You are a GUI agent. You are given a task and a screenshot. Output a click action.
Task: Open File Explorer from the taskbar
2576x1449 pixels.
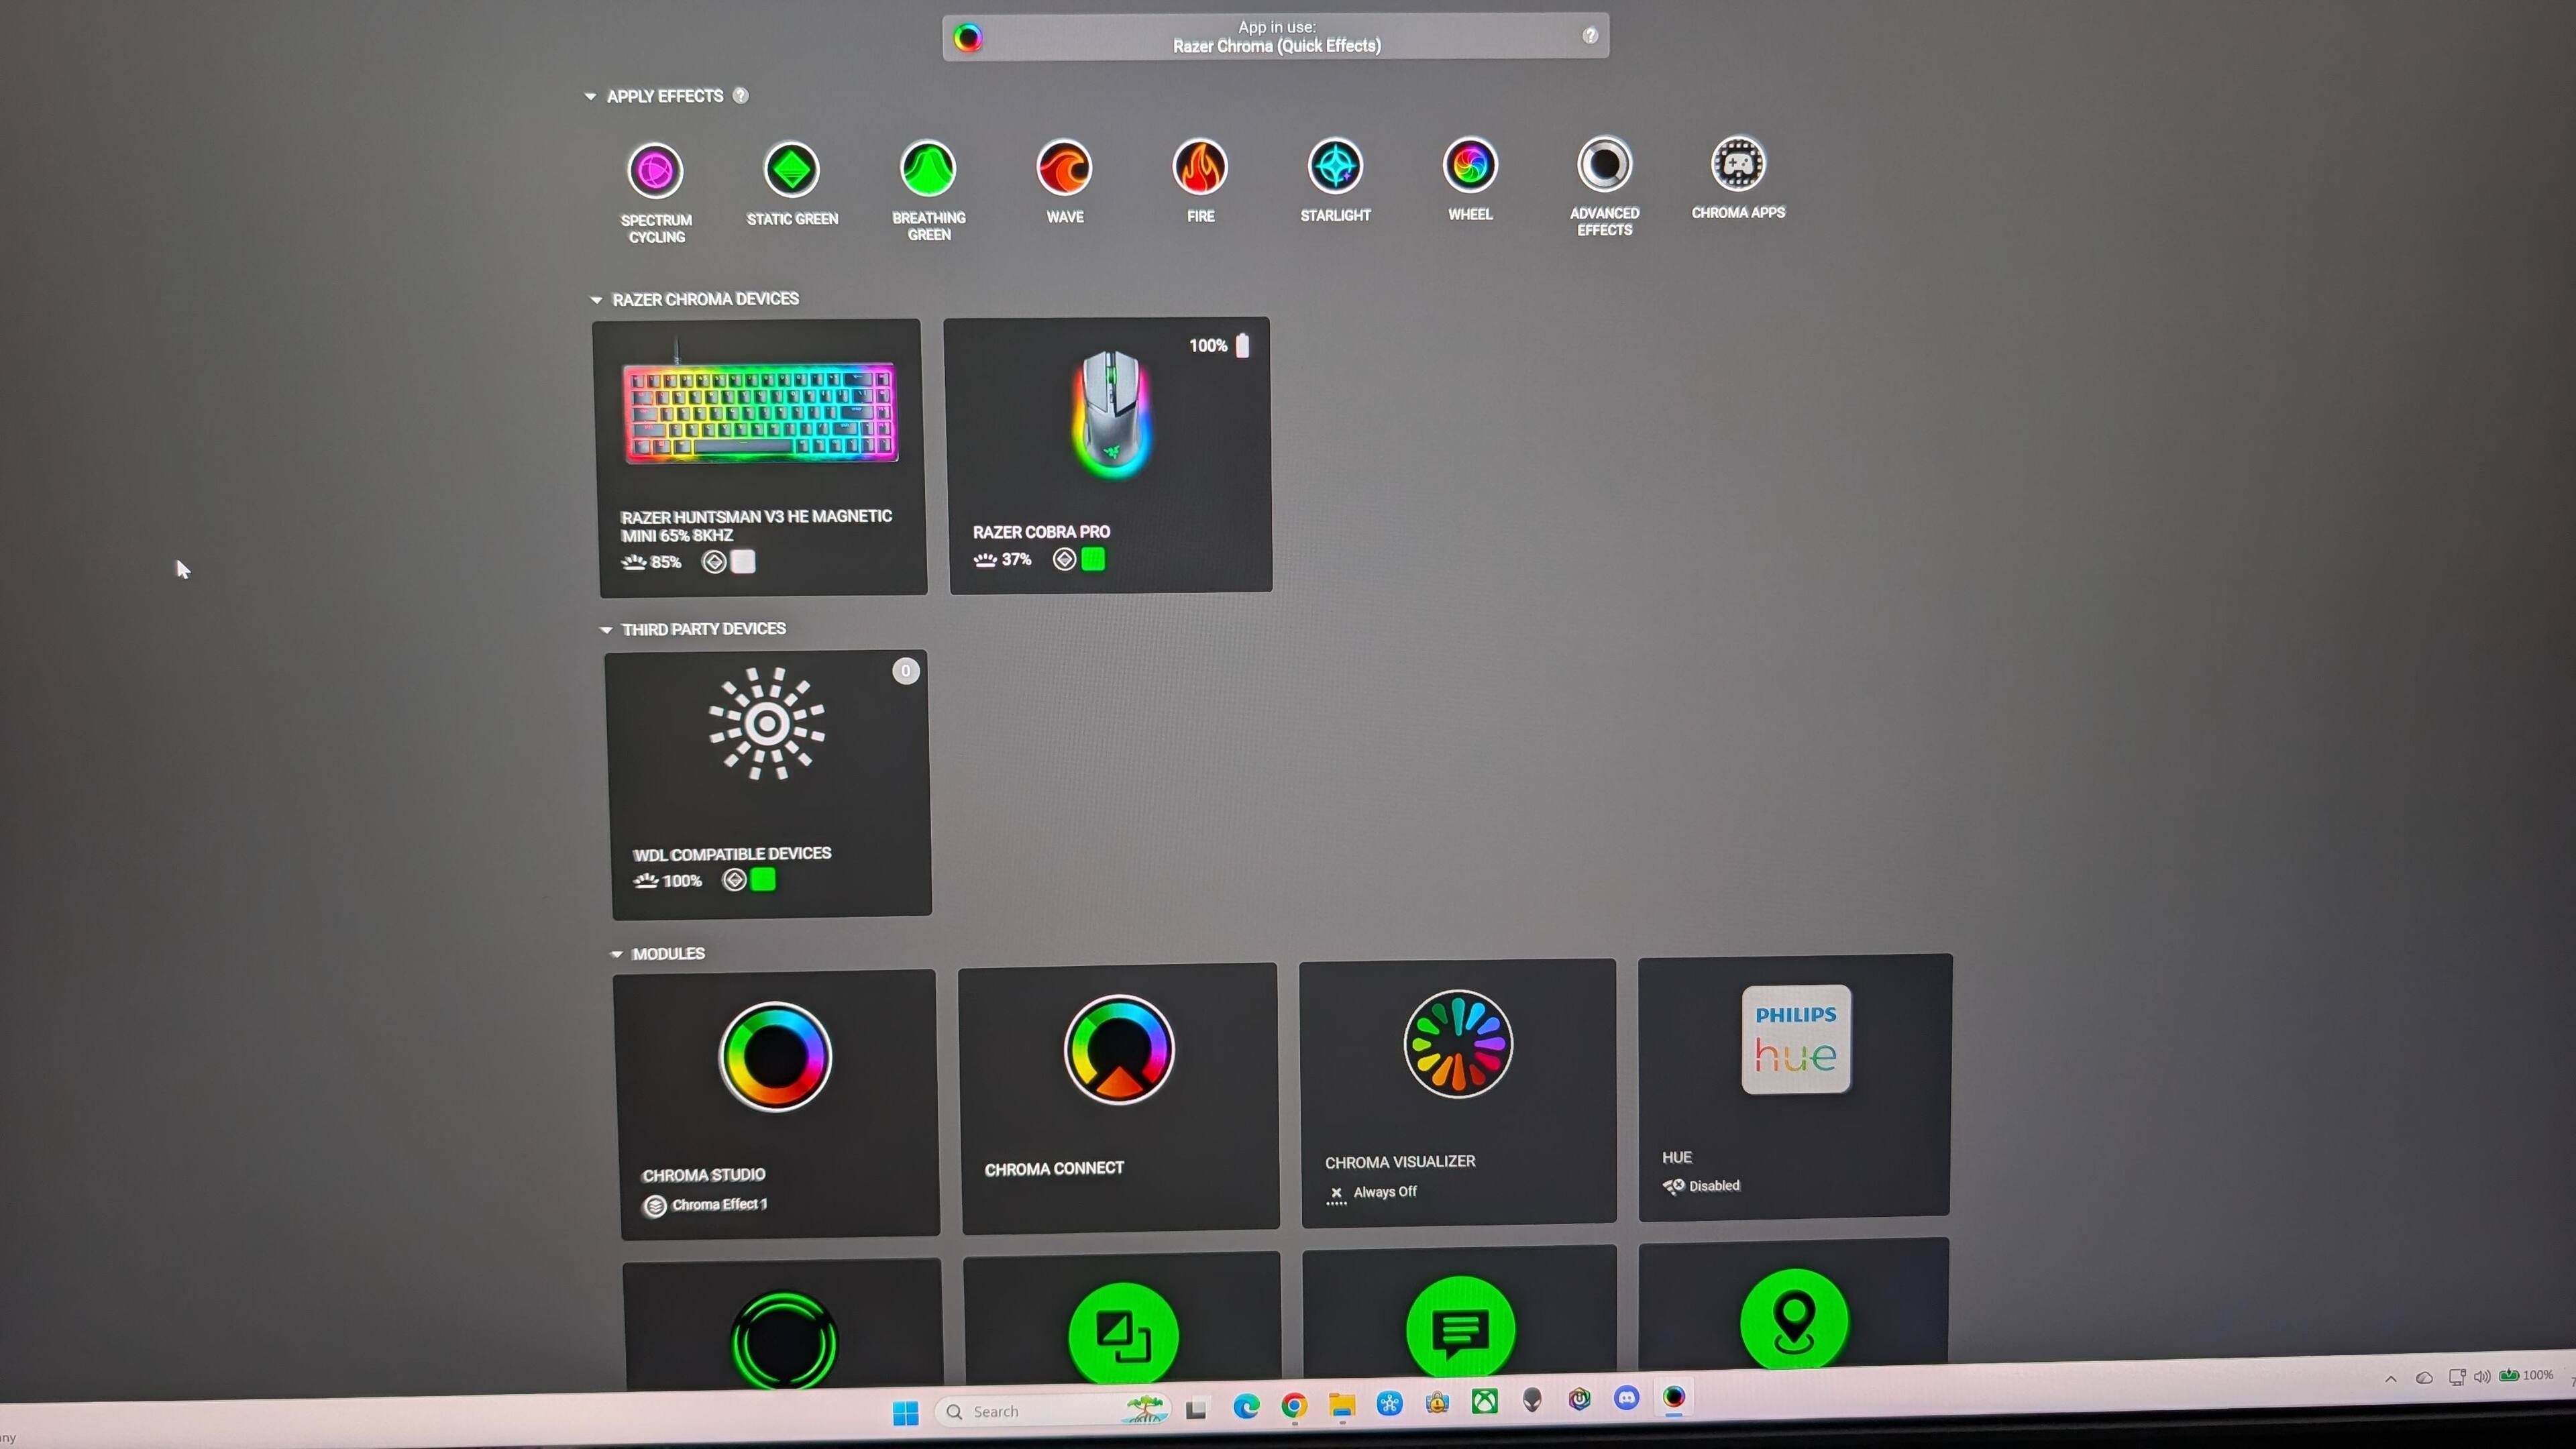click(1341, 1405)
